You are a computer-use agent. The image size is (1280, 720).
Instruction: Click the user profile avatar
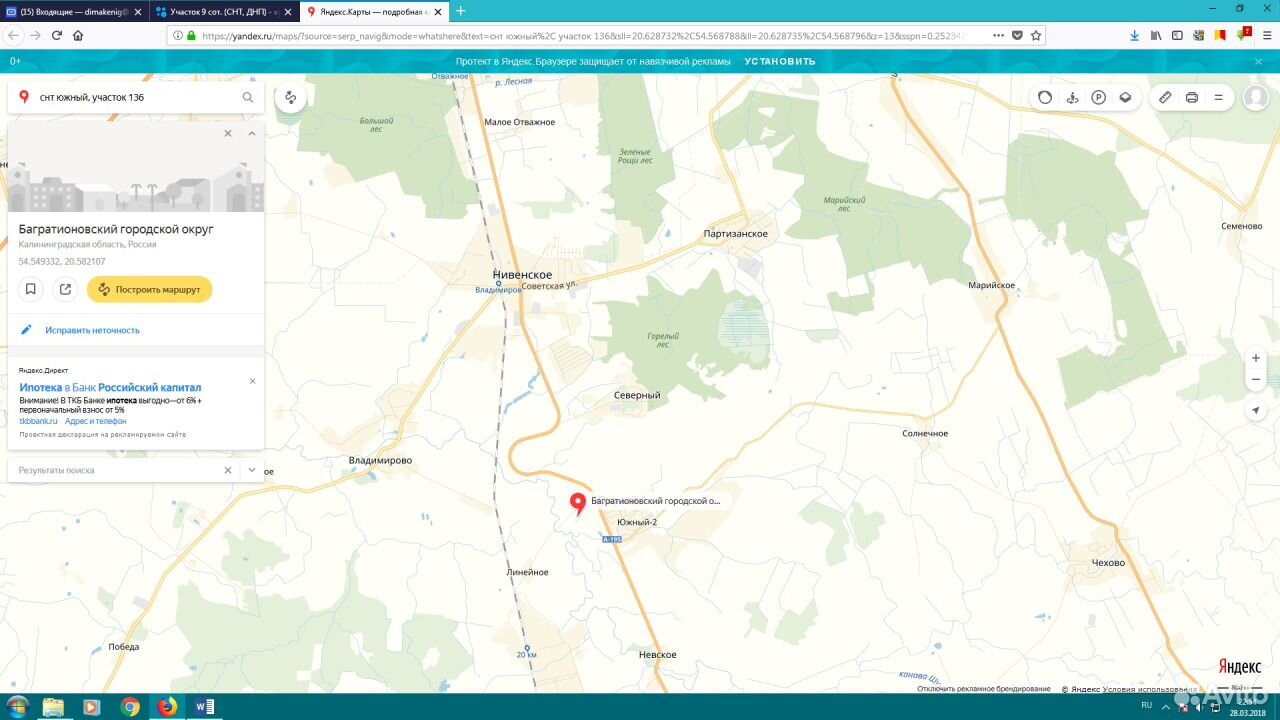pos(1255,97)
